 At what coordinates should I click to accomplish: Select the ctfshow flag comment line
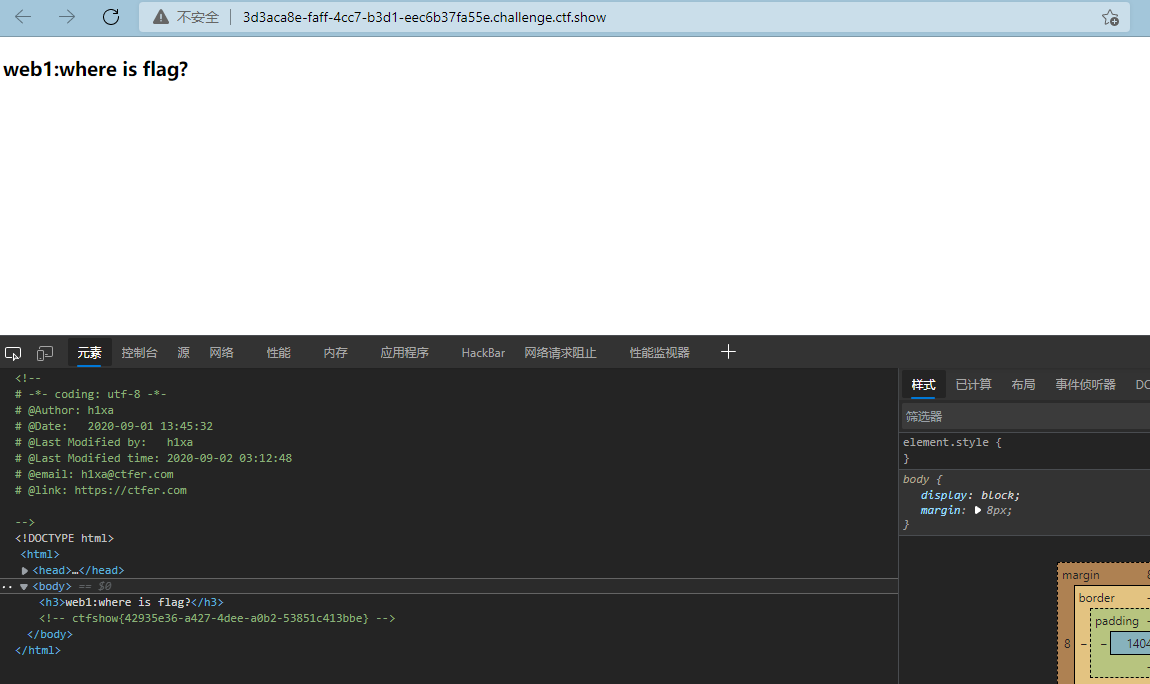(x=217, y=618)
